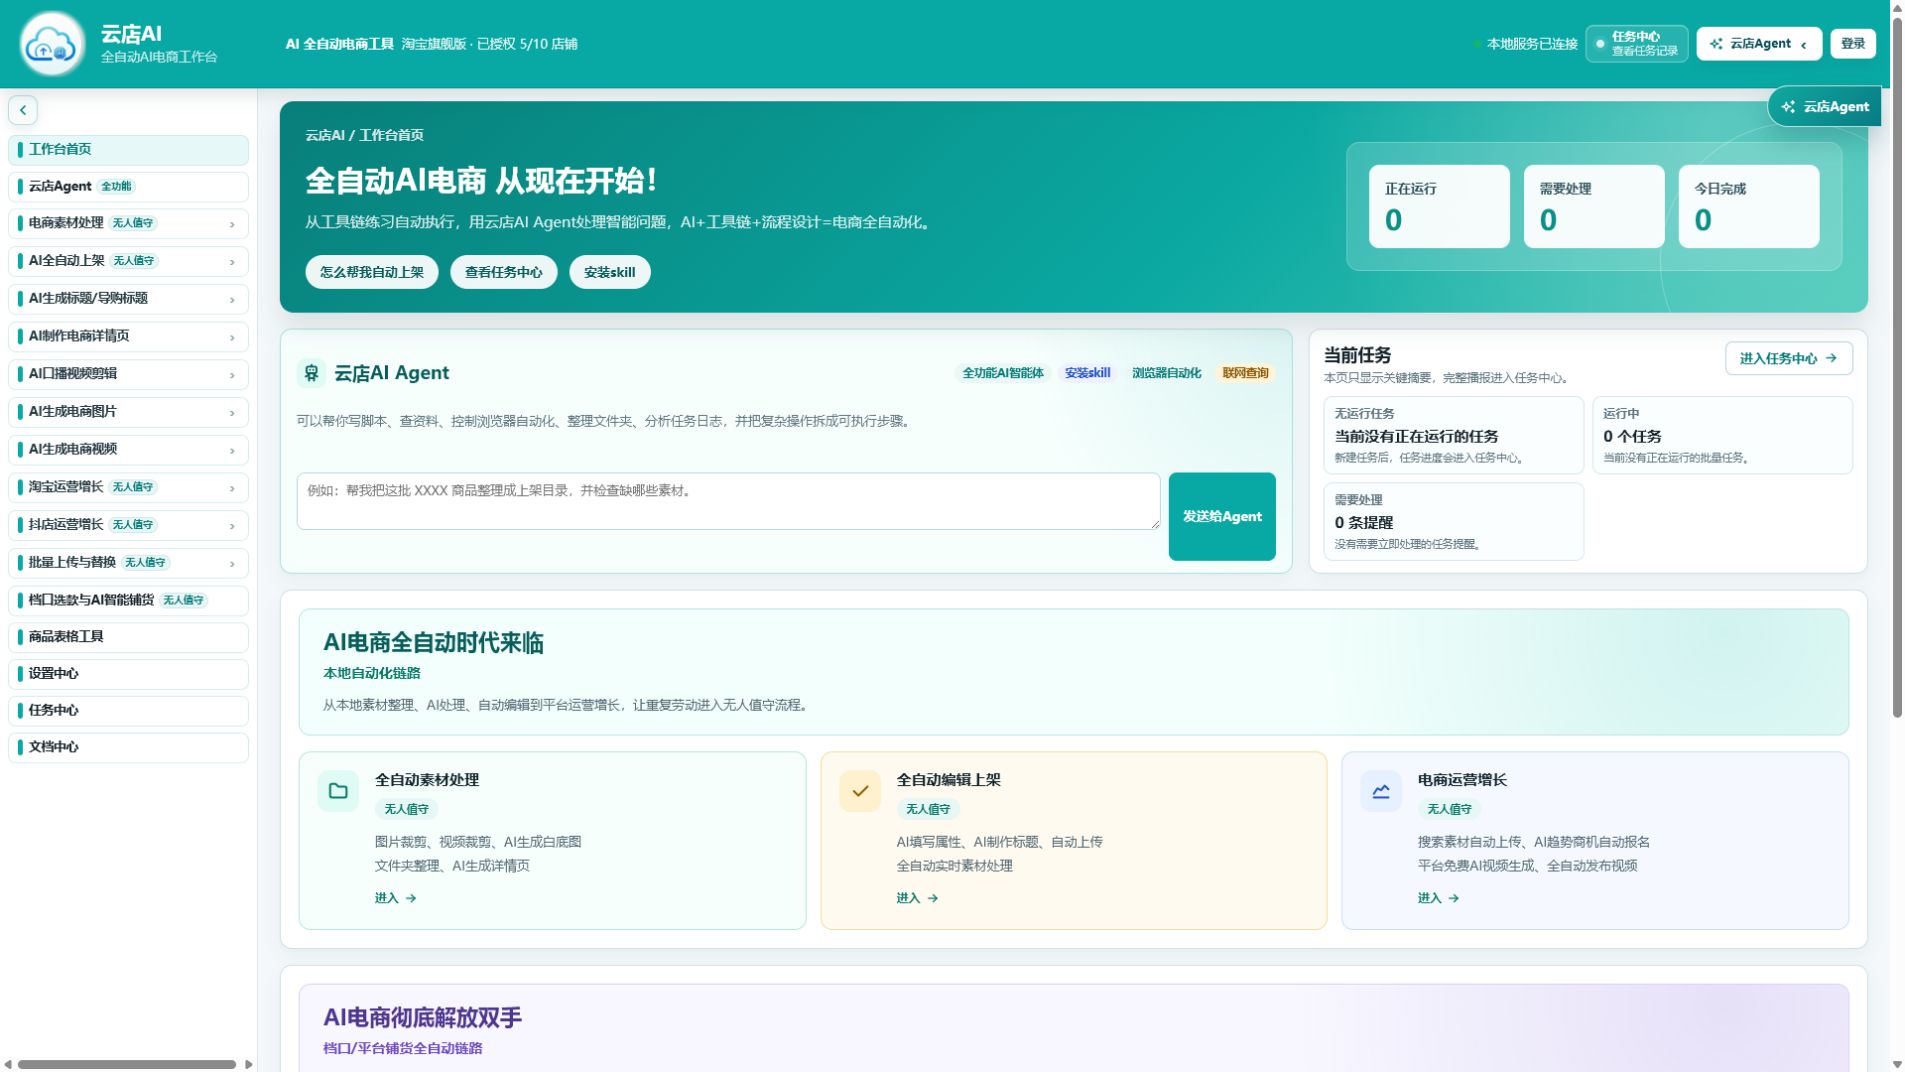Click the chart icon on 电商运营增长 card
The image size is (1905, 1072).
(1381, 791)
